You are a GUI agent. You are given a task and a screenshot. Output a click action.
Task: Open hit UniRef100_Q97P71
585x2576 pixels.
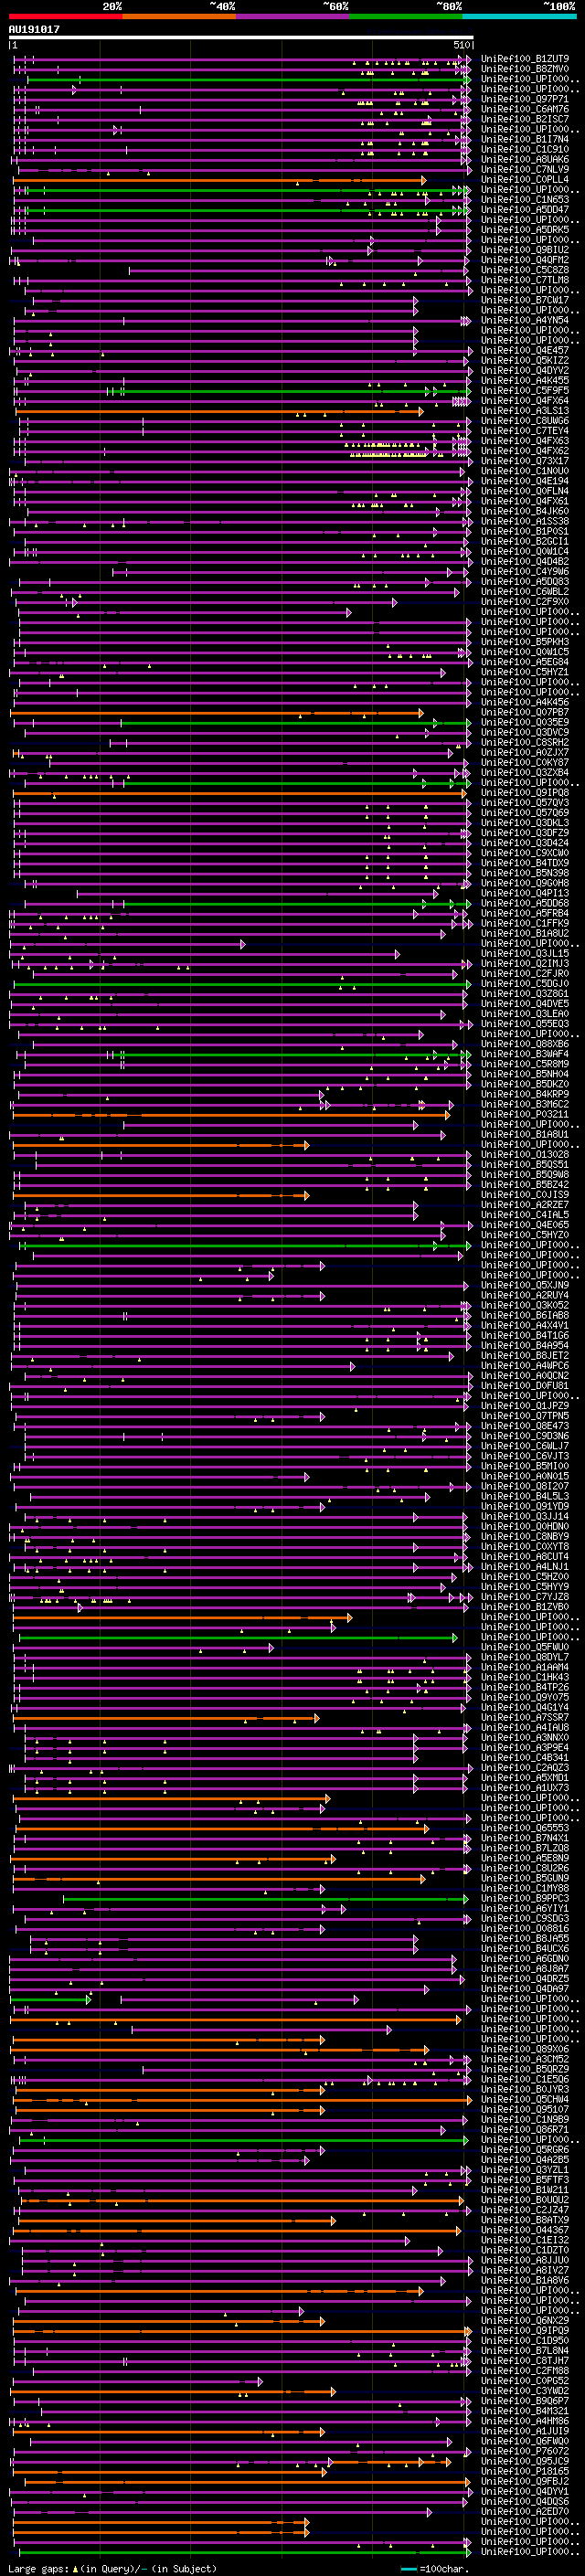tap(525, 99)
